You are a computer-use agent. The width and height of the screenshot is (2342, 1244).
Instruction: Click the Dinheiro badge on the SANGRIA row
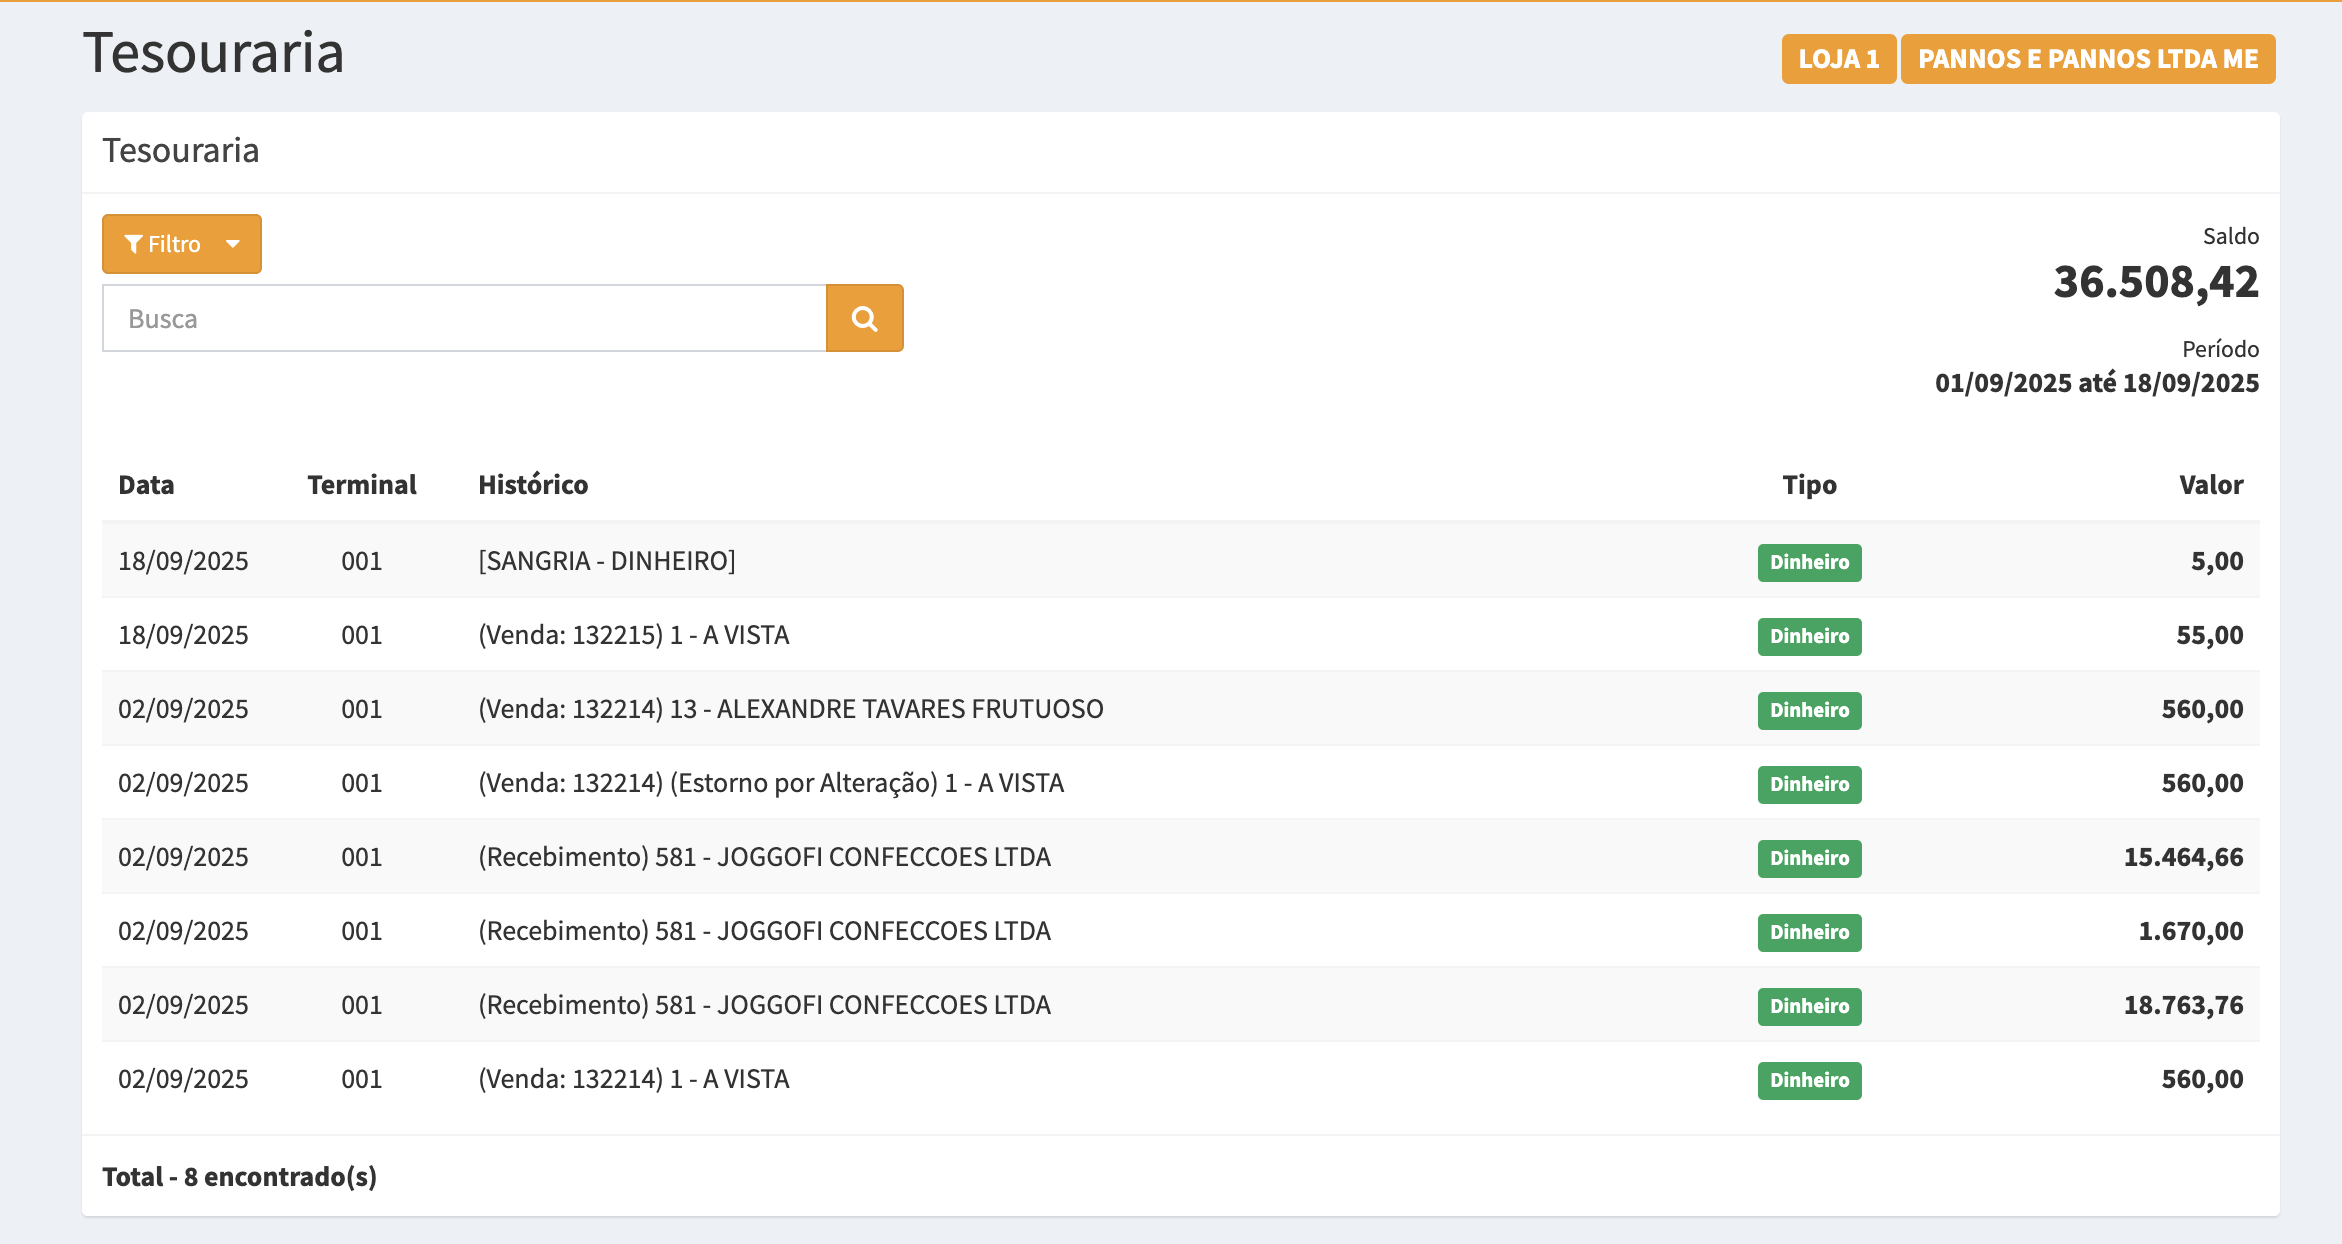click(x=1809, y=562)
